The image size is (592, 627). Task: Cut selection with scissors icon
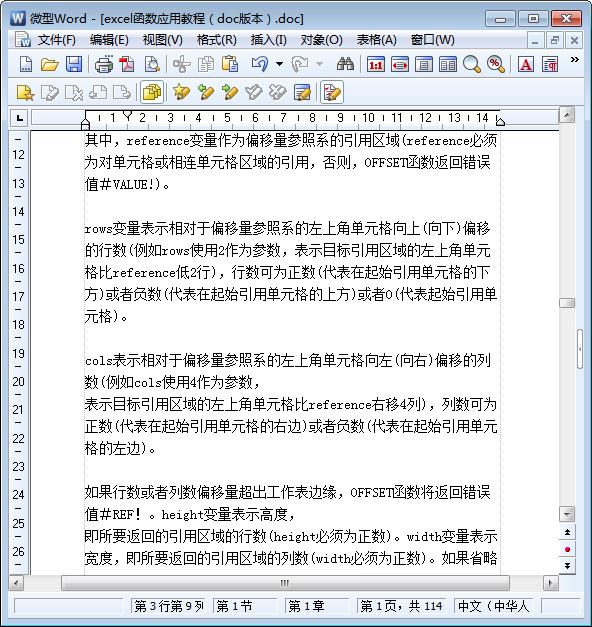tap(182, 64)
